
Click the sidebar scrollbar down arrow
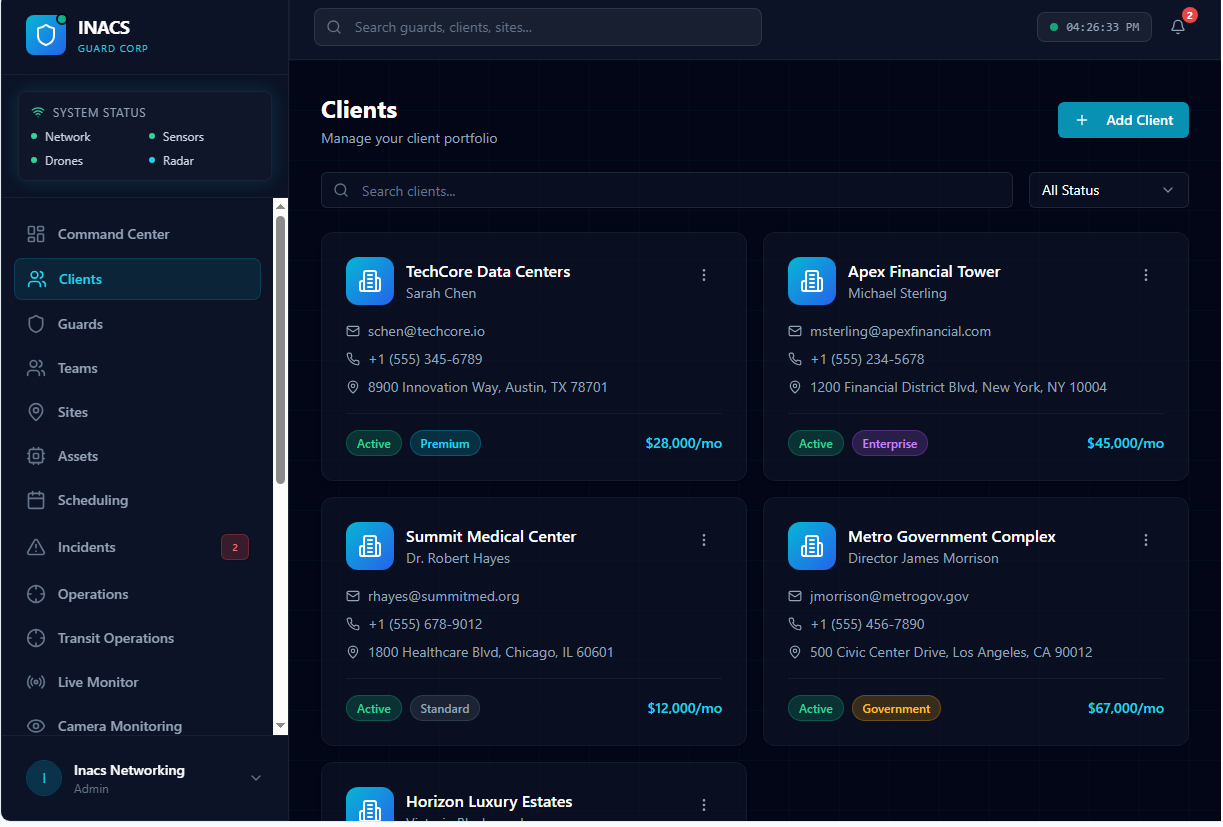pyautogui.click(x=281, y=725)
